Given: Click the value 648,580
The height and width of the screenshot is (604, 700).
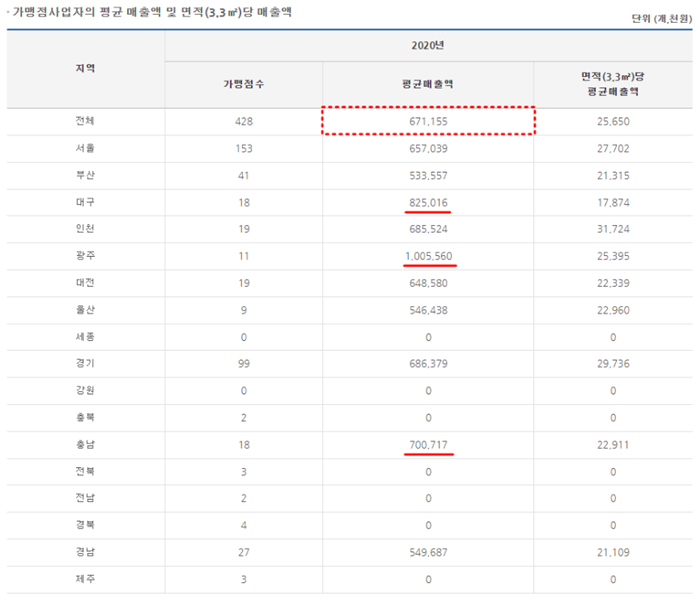Looking at the screenshot, I should click(x=428, y=283).
